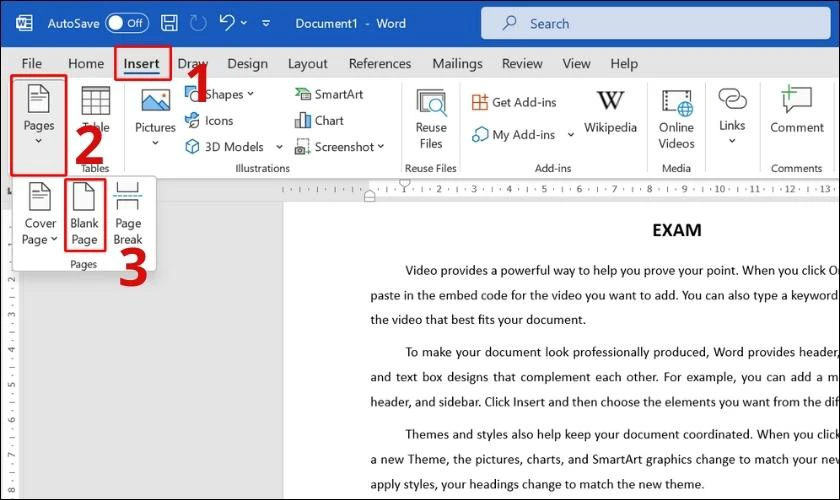Open Reuse Files pane
The height and width of the screenshot is (500, 840).
431,119
